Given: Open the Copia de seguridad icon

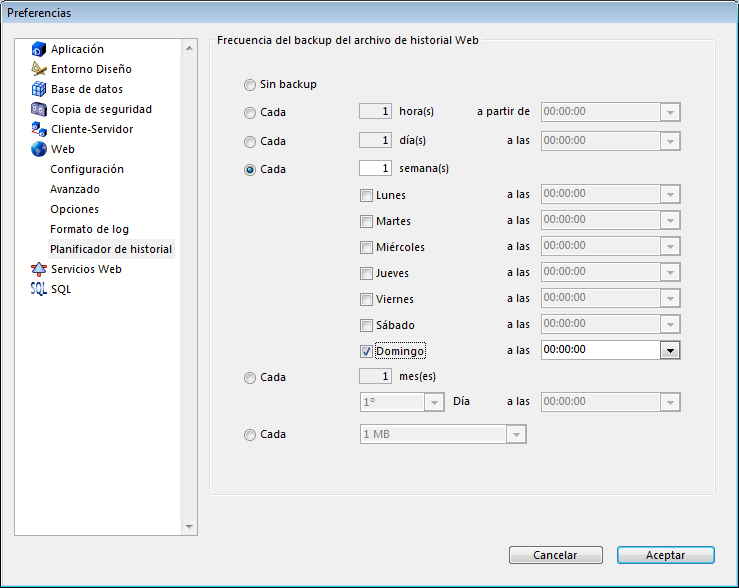Looking at the screenshot, I should point(39,109).
